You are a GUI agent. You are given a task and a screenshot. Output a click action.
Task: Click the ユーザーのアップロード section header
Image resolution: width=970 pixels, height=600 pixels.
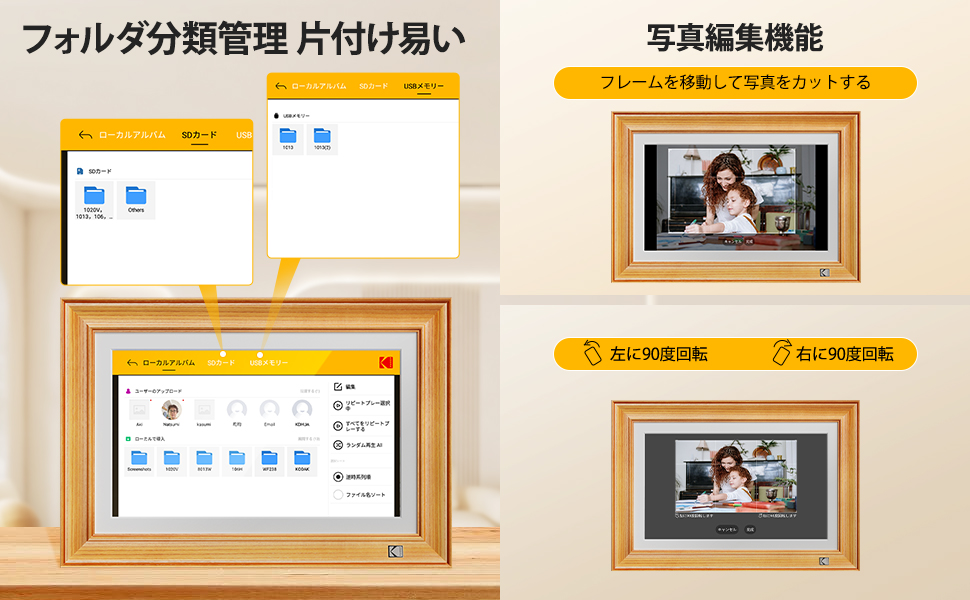(158, 391)
